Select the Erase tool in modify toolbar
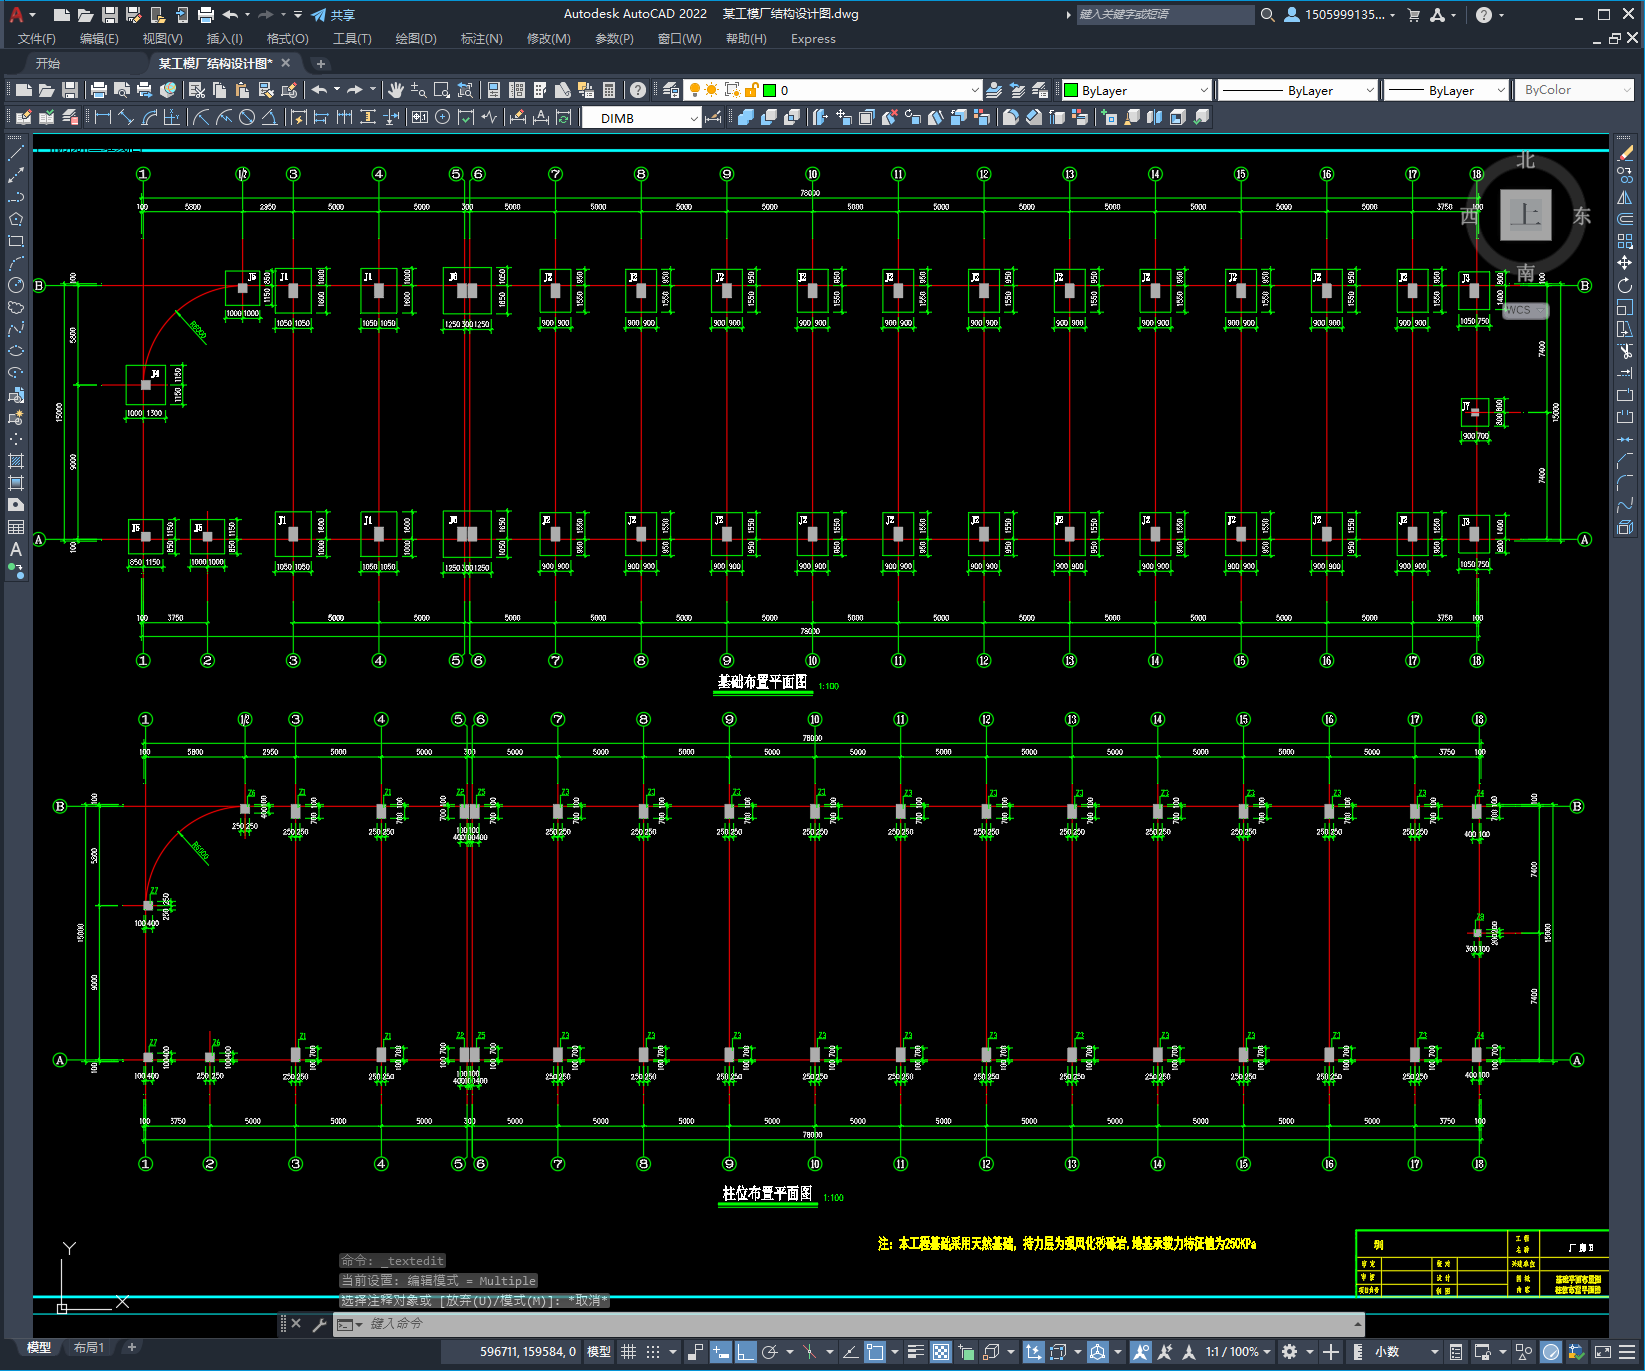The width and height of the screenshot is (1645, 1371). click(x=1625, y=154)
